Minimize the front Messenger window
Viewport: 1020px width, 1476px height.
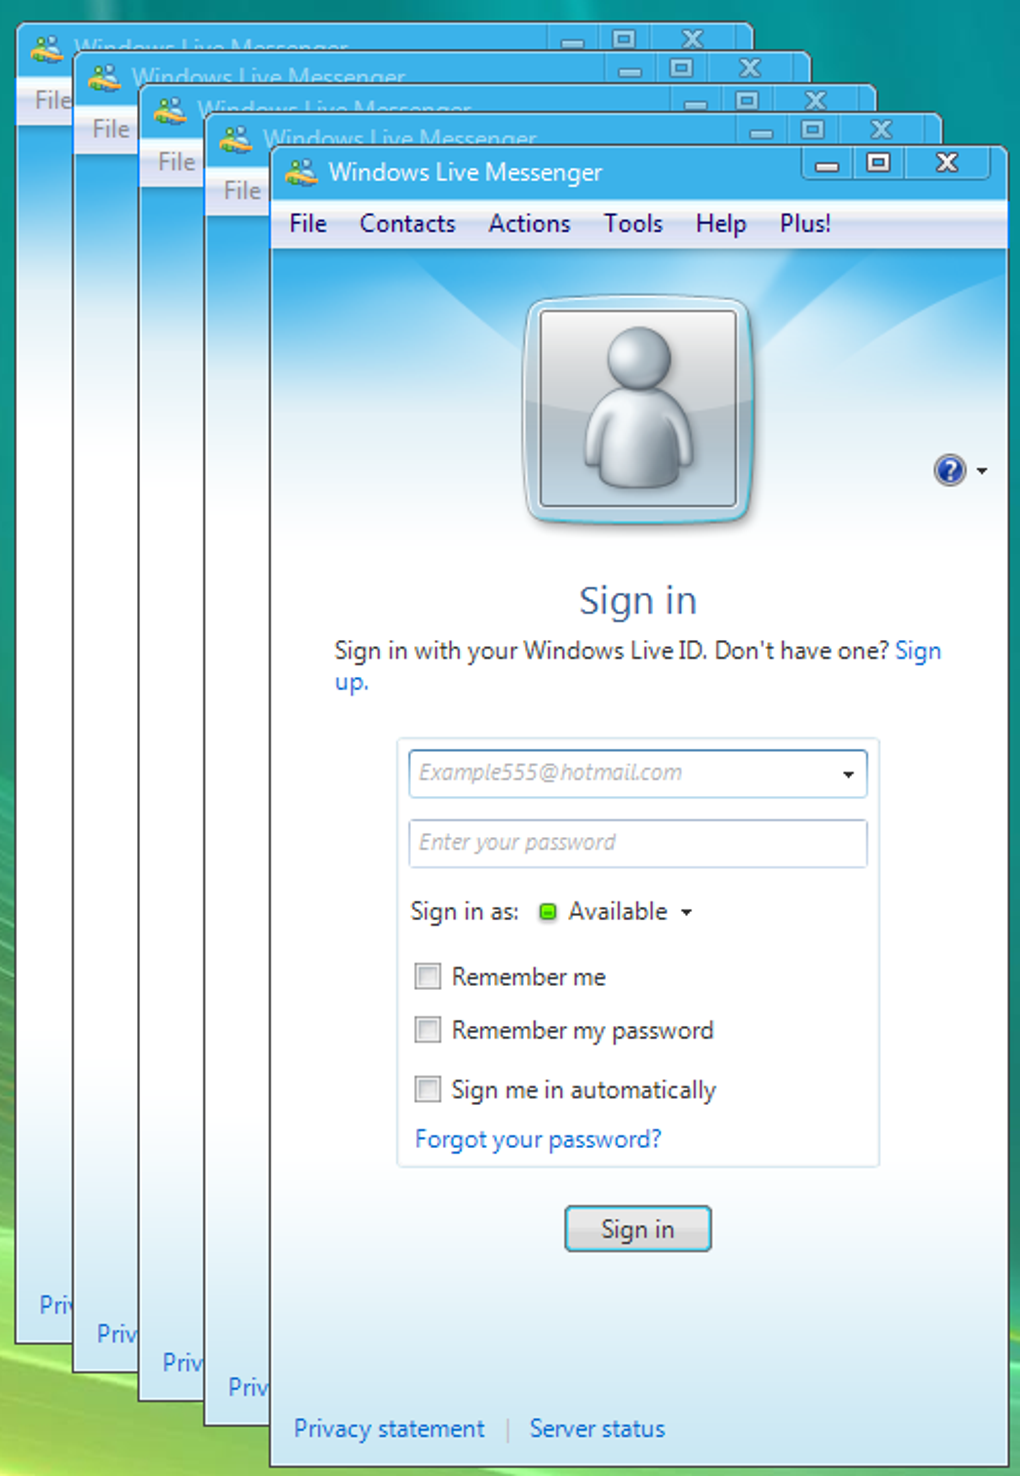tap(827, 164)
